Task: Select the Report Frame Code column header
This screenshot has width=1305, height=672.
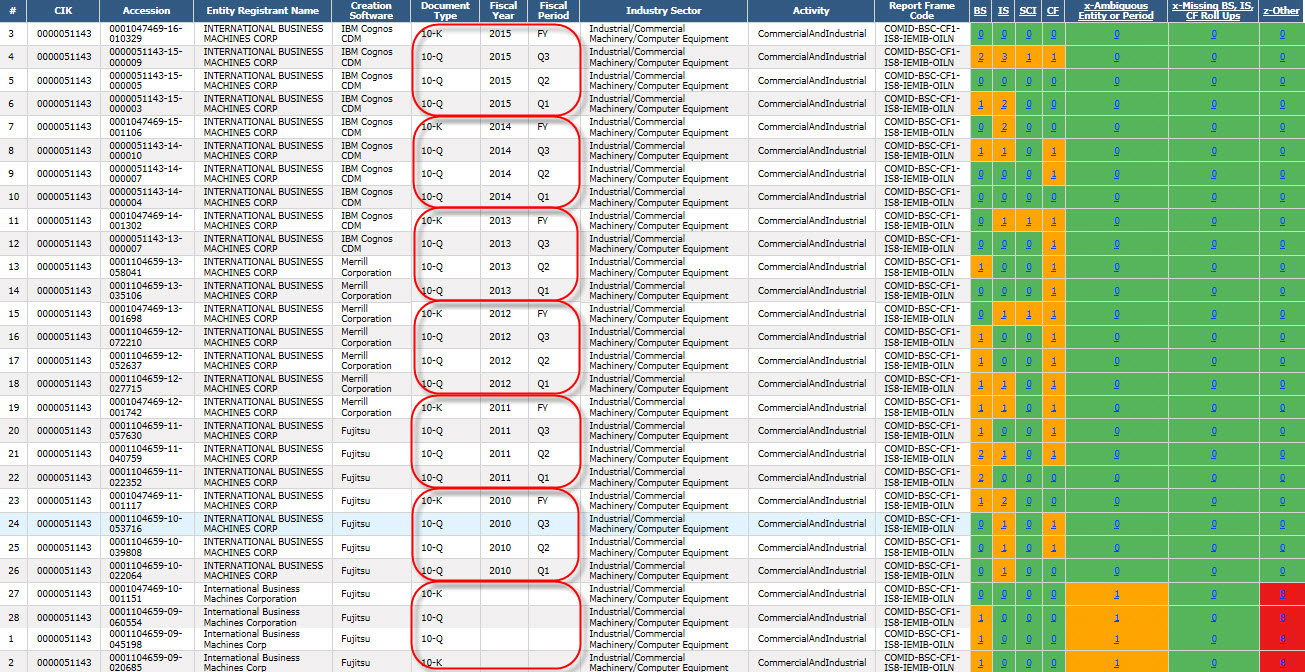Action: 922,11
